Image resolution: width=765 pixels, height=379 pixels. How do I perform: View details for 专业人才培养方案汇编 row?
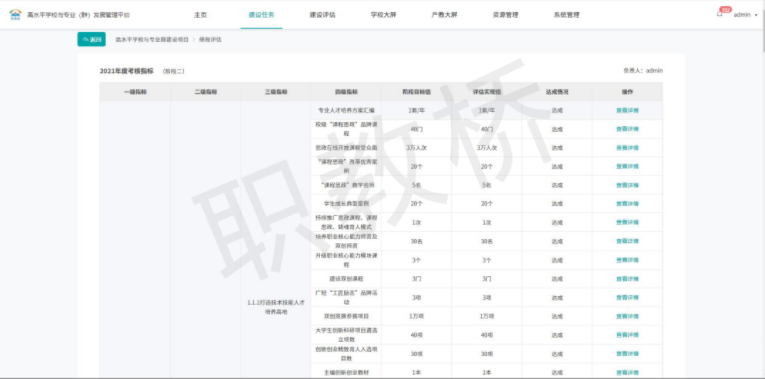point(627,110)
